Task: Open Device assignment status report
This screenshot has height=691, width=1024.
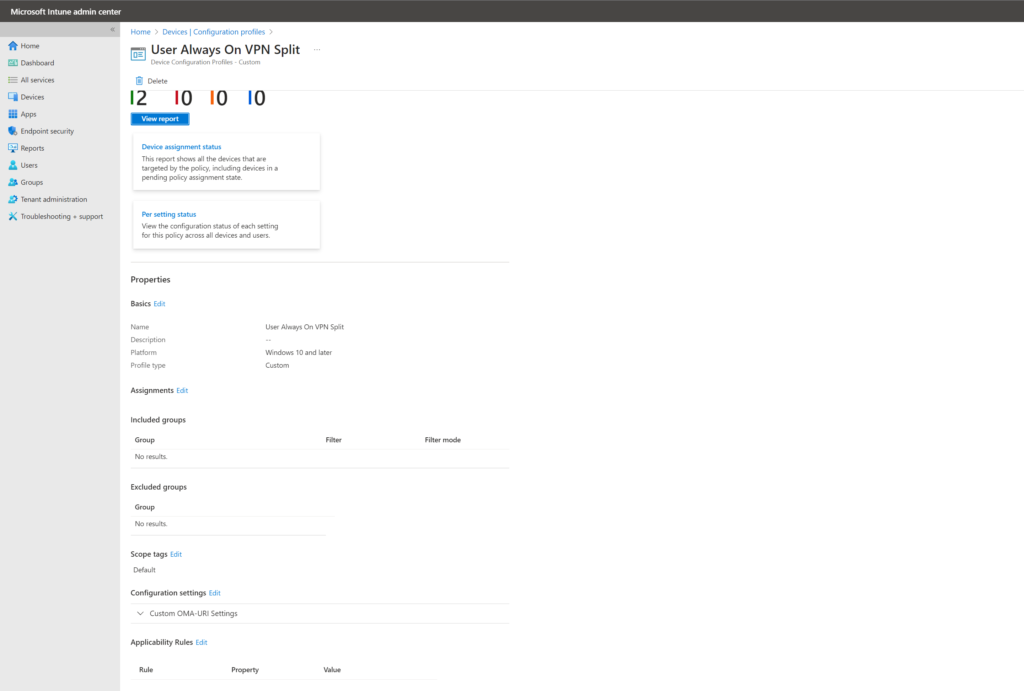Action: click(182, 147)
